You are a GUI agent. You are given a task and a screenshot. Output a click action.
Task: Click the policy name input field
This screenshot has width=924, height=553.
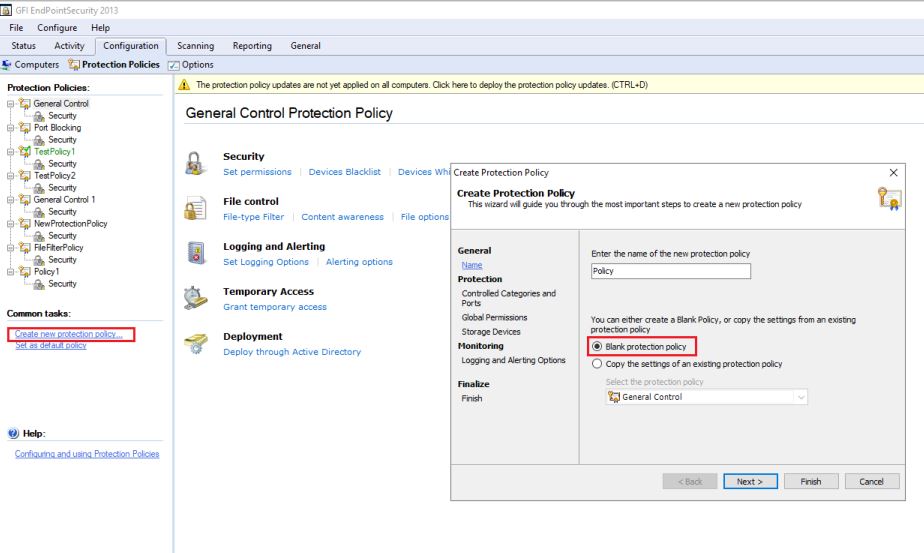pos(671,271)
